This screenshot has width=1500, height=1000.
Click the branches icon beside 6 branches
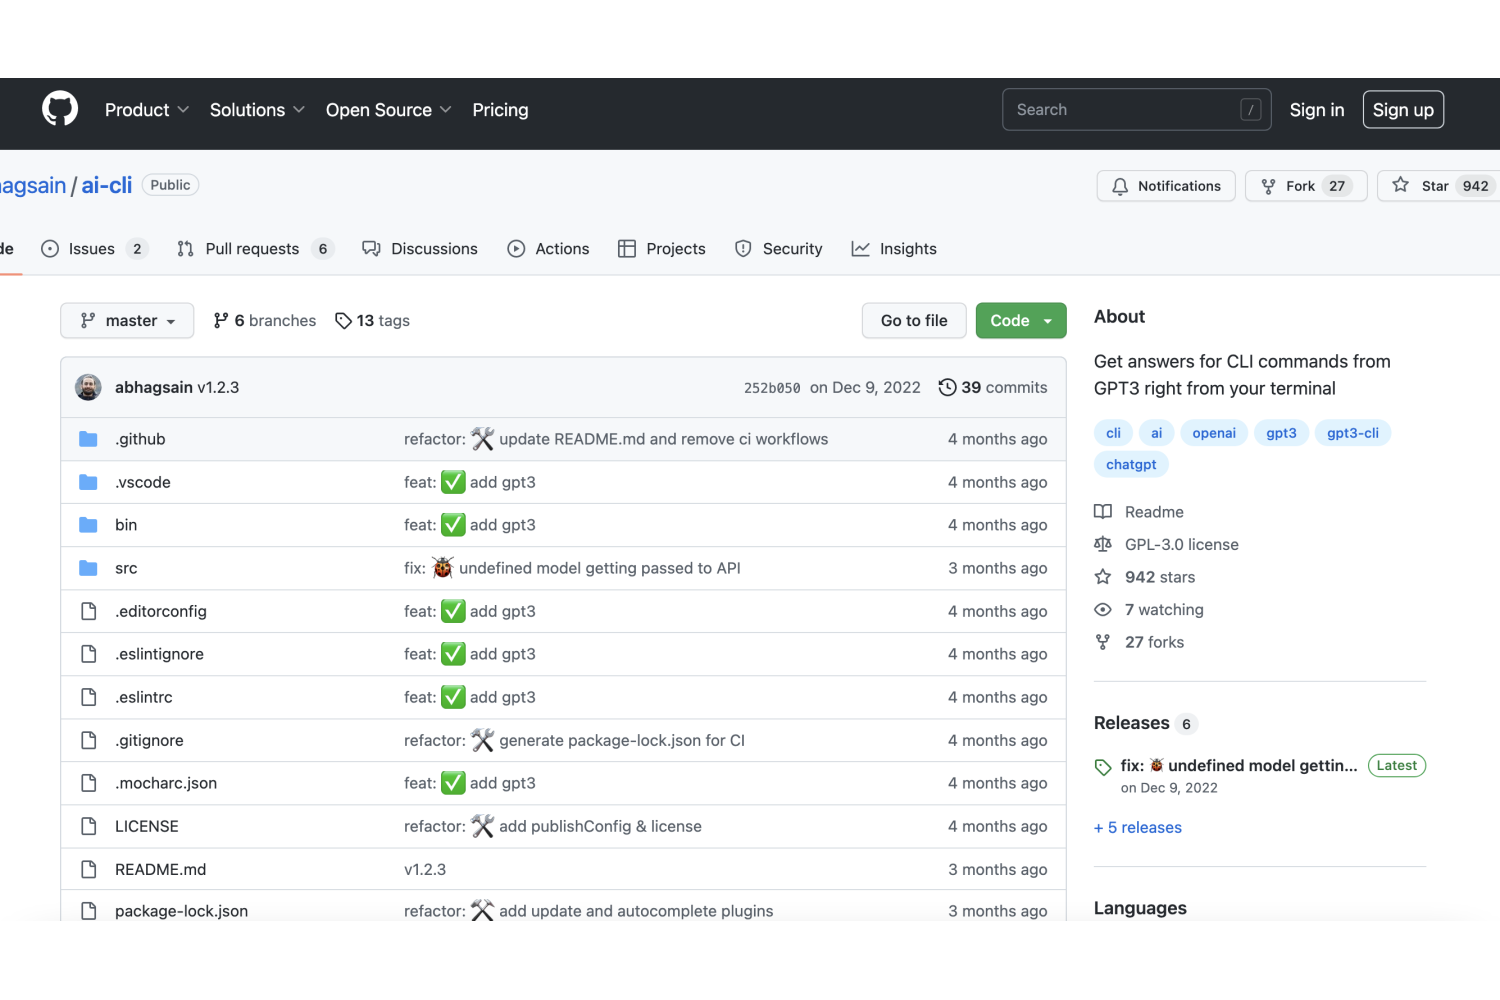(x=221, y=320)
